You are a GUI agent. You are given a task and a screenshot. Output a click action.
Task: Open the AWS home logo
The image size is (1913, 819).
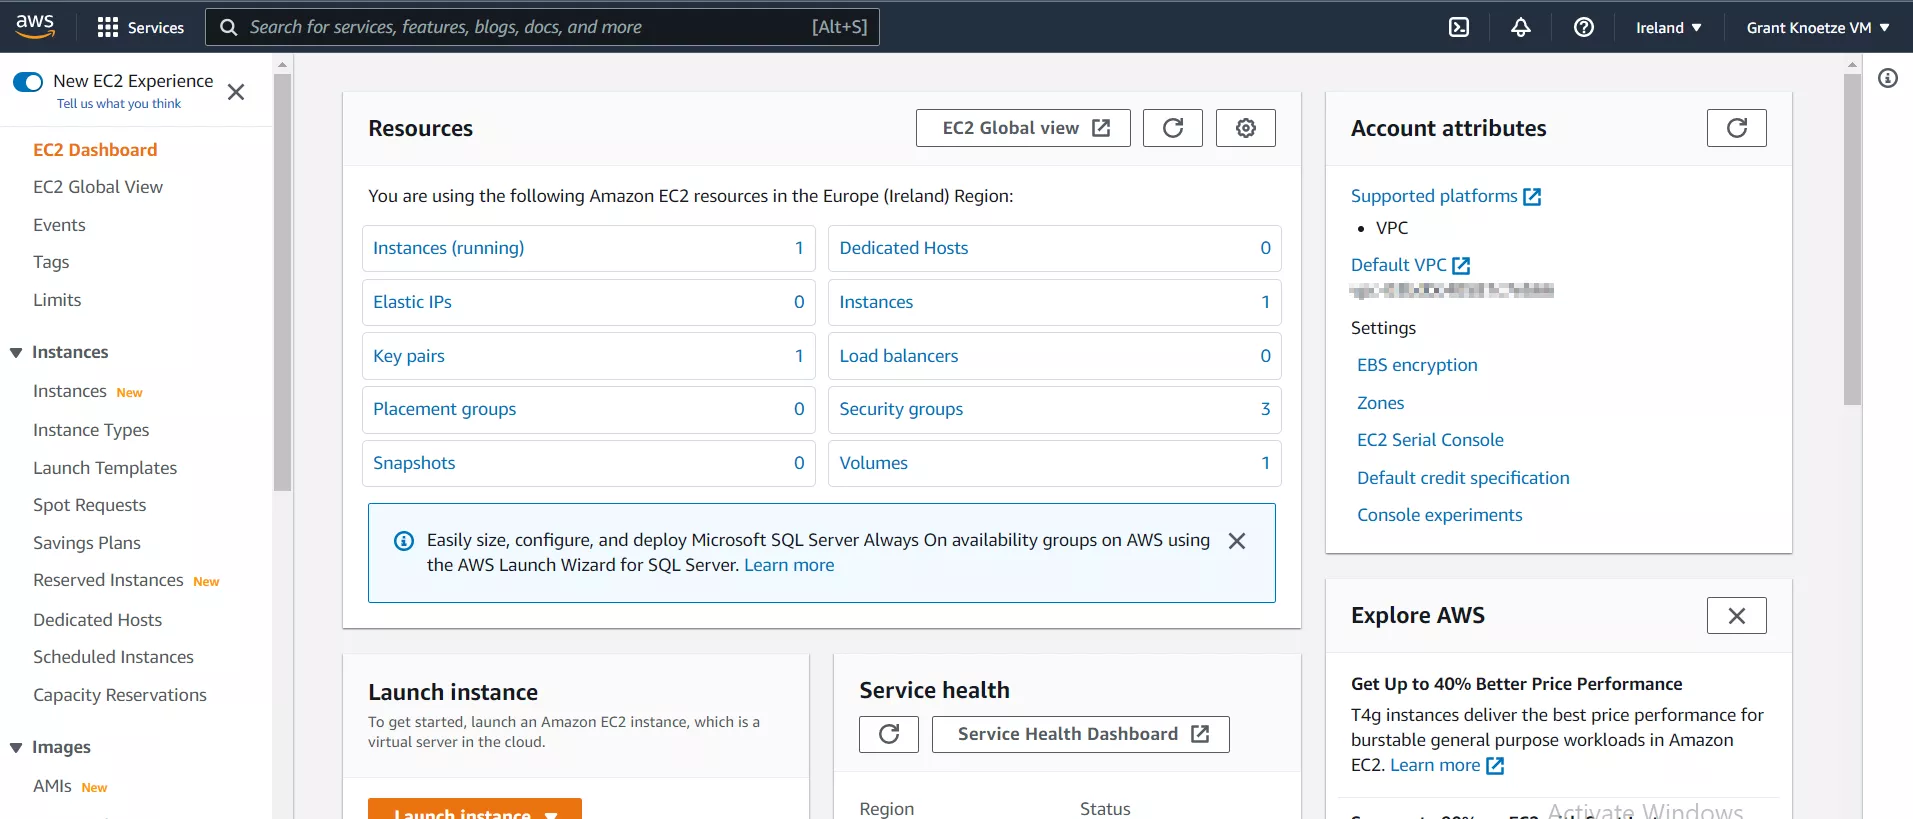[x=35, y=27]
